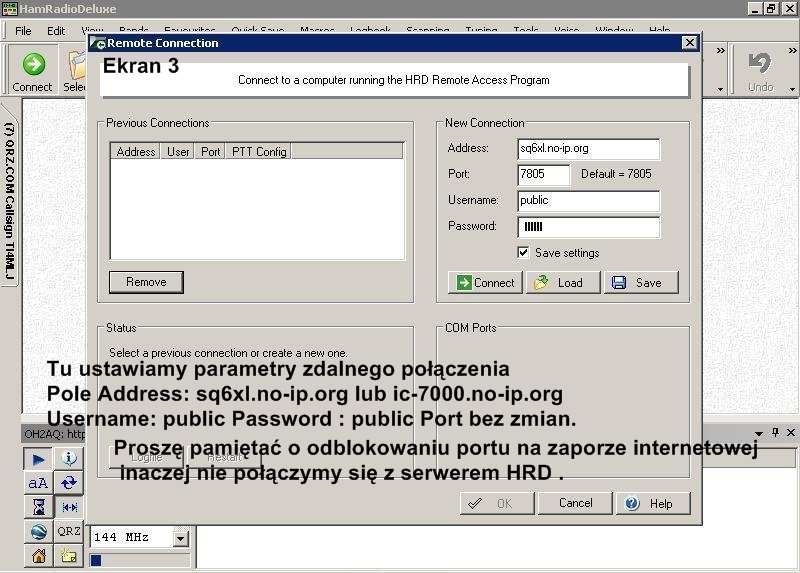This screenshot has width=800, height=573.
Task: Click the hourglass icon
Action: click(x=38, y=507)
